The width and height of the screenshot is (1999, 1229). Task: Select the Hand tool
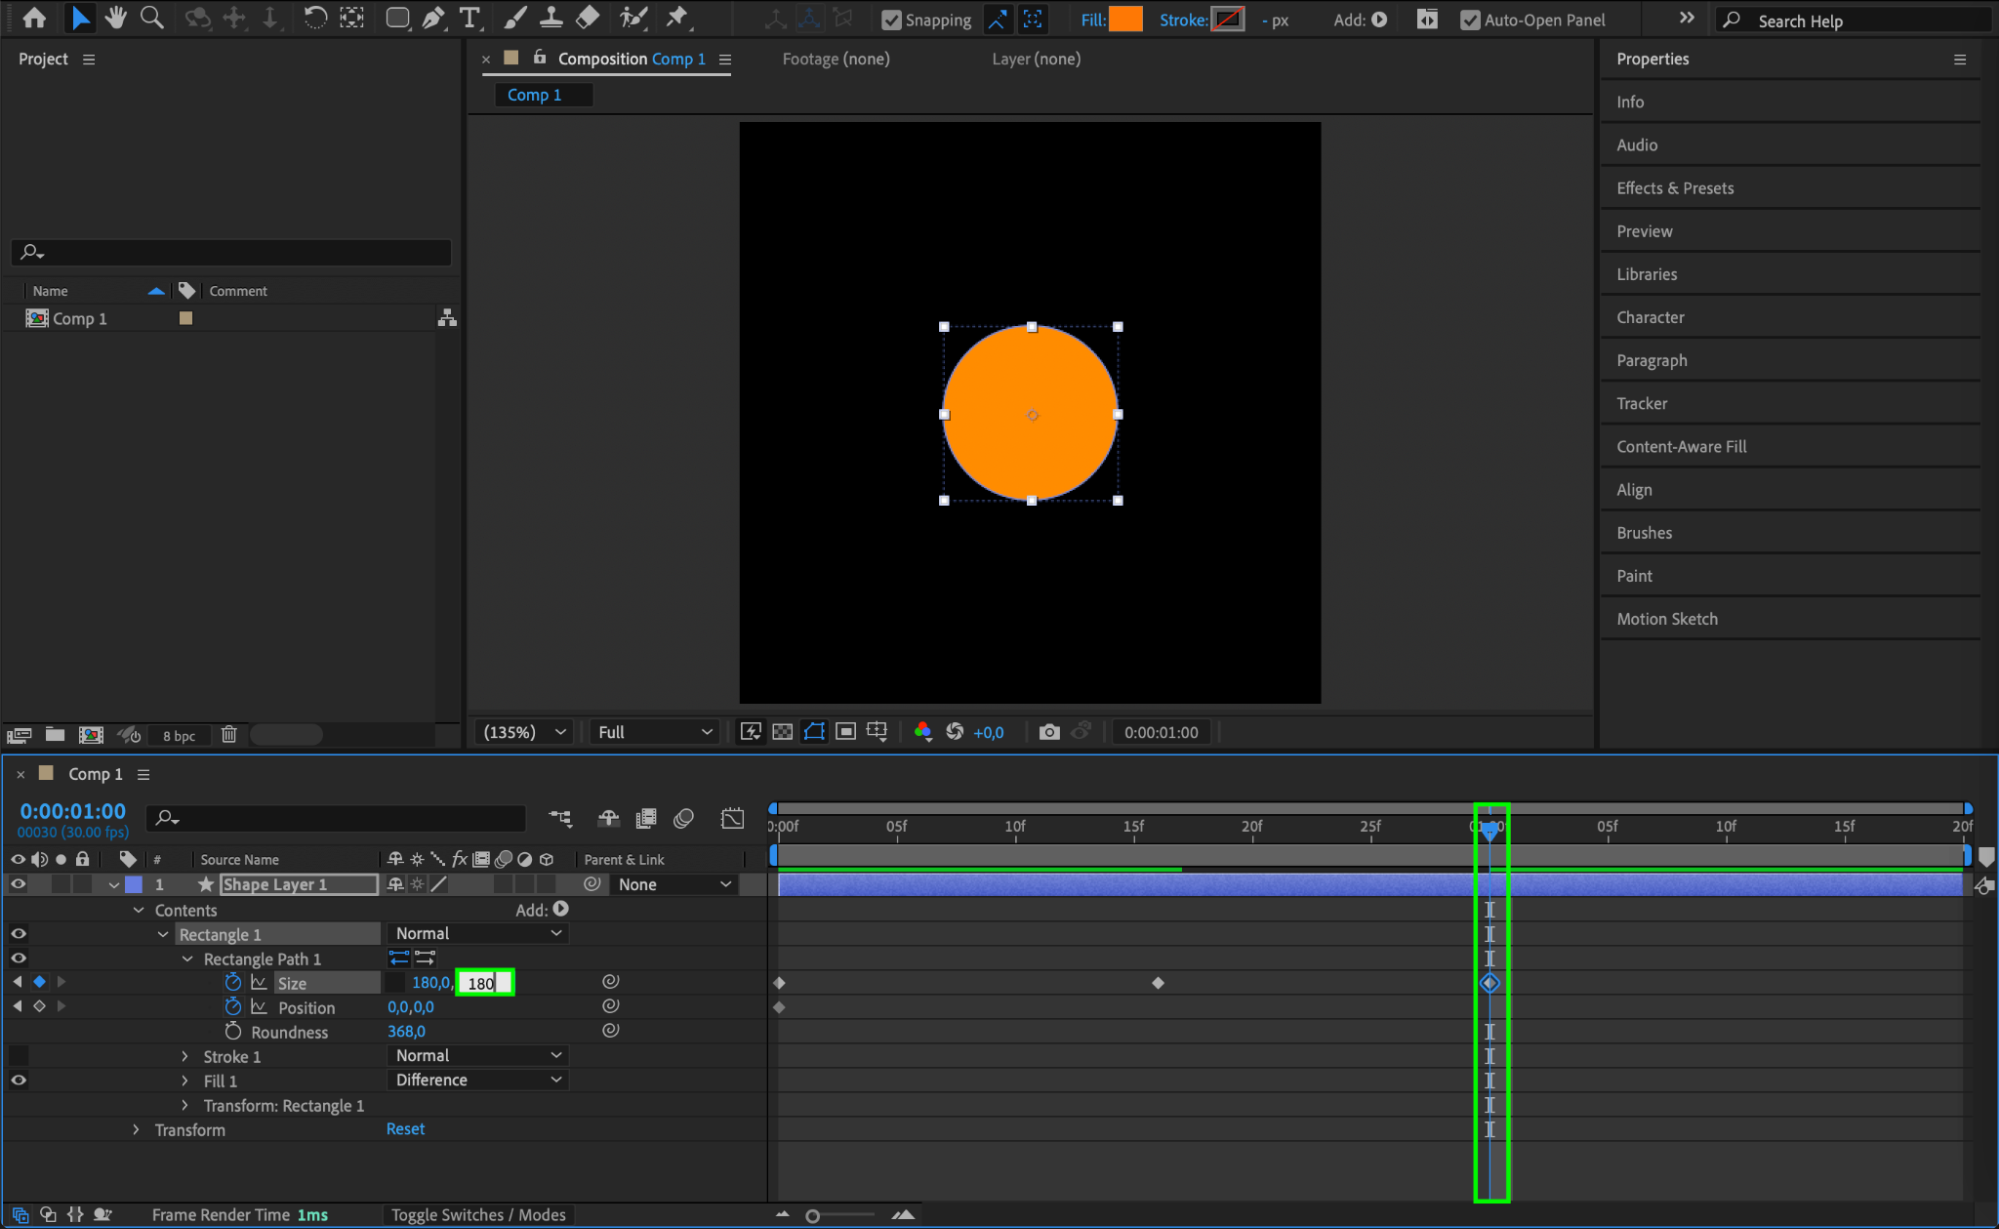pos(116,17)
